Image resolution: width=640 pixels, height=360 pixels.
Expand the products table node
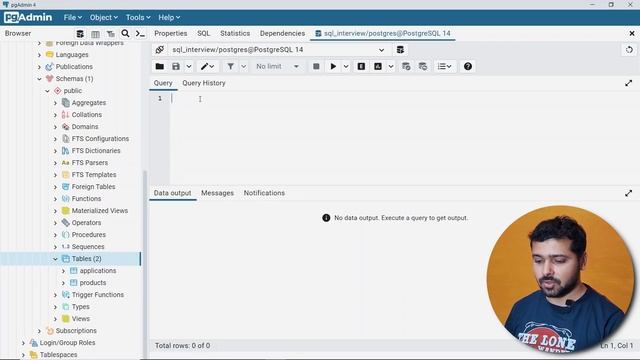[63, 283]
